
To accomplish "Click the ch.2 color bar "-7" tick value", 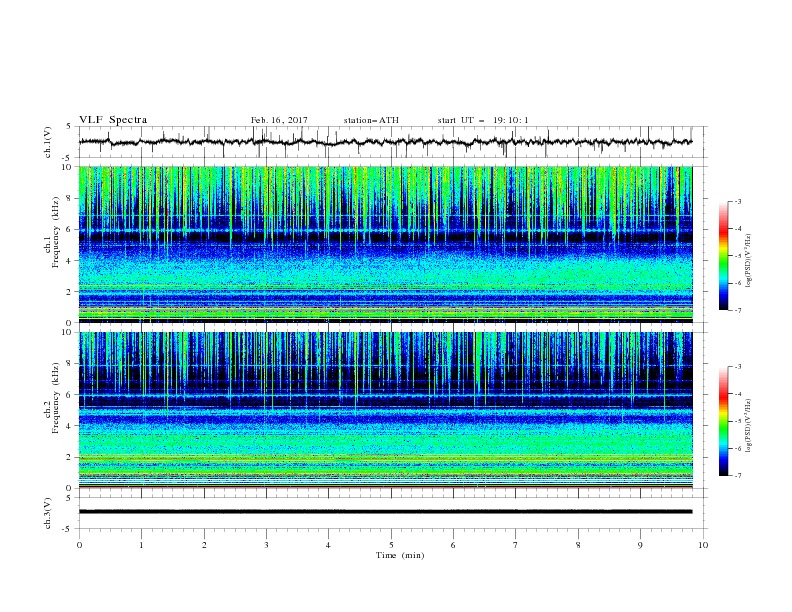I will 738,476.
